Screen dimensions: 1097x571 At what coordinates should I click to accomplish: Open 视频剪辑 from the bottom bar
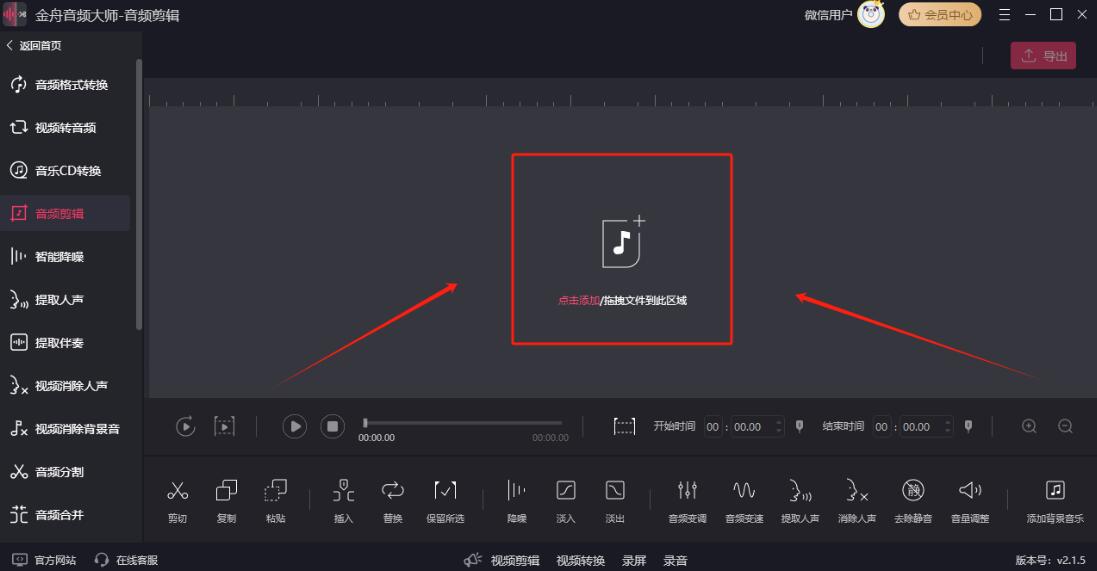click(515, 561)
